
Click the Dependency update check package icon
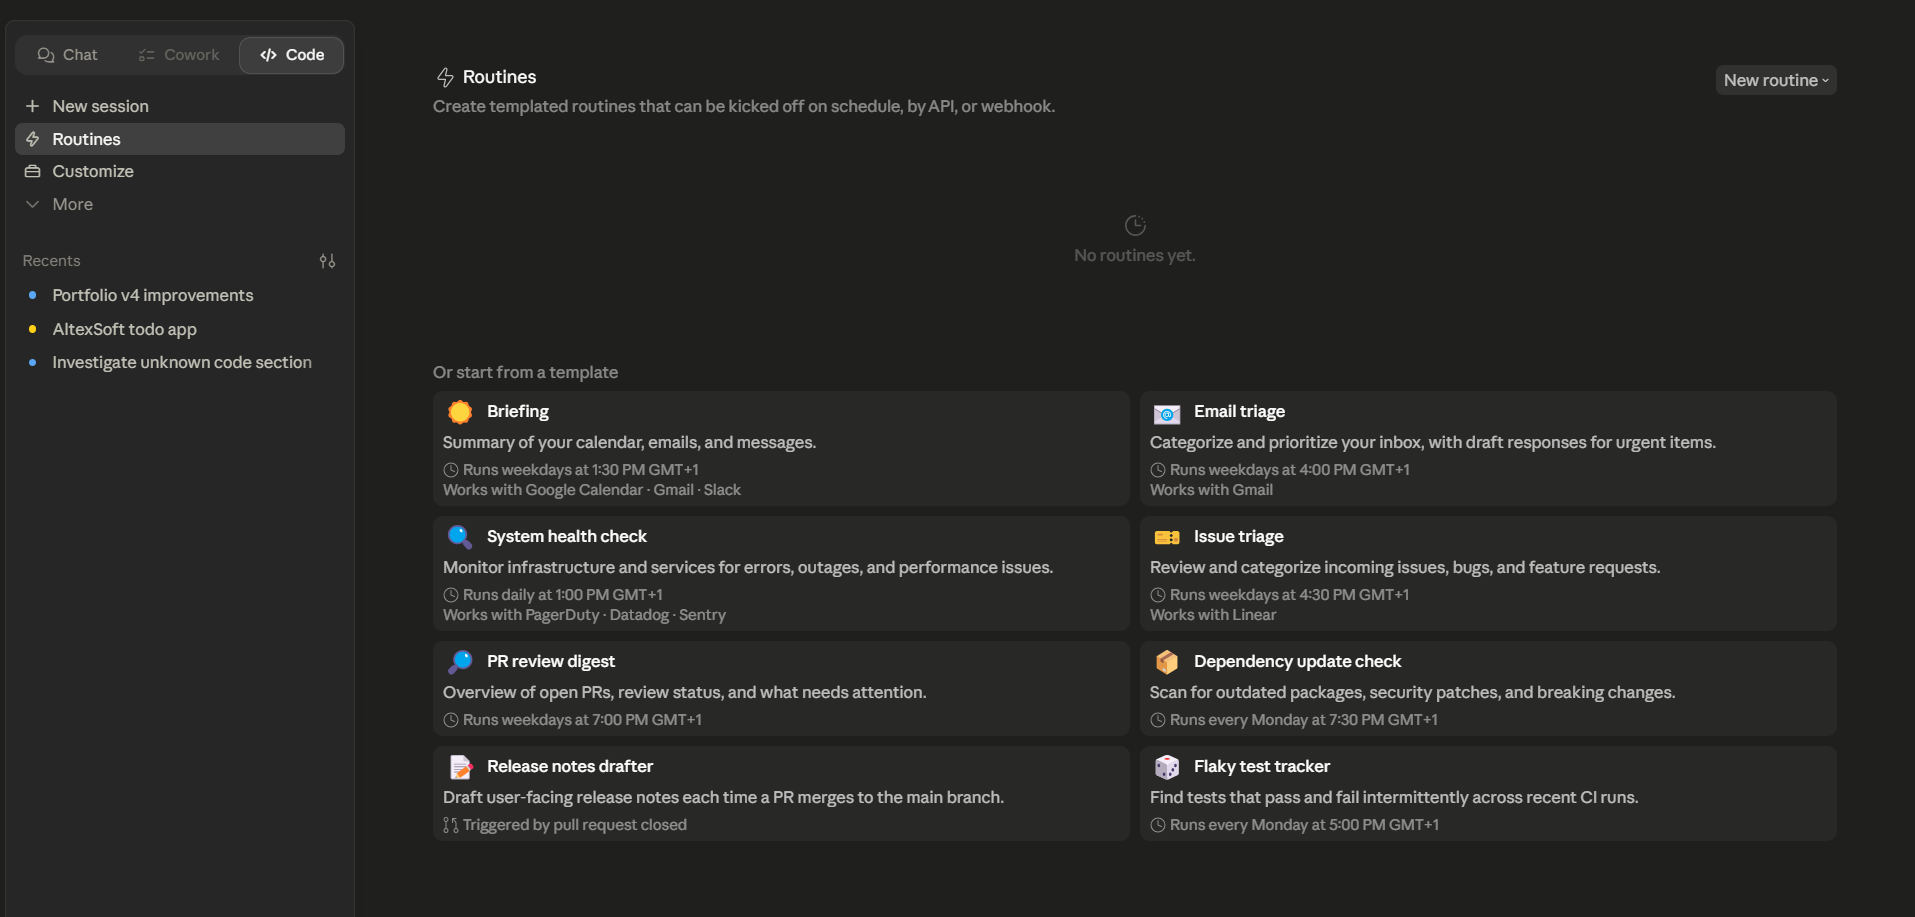[x=1167, y=662]
